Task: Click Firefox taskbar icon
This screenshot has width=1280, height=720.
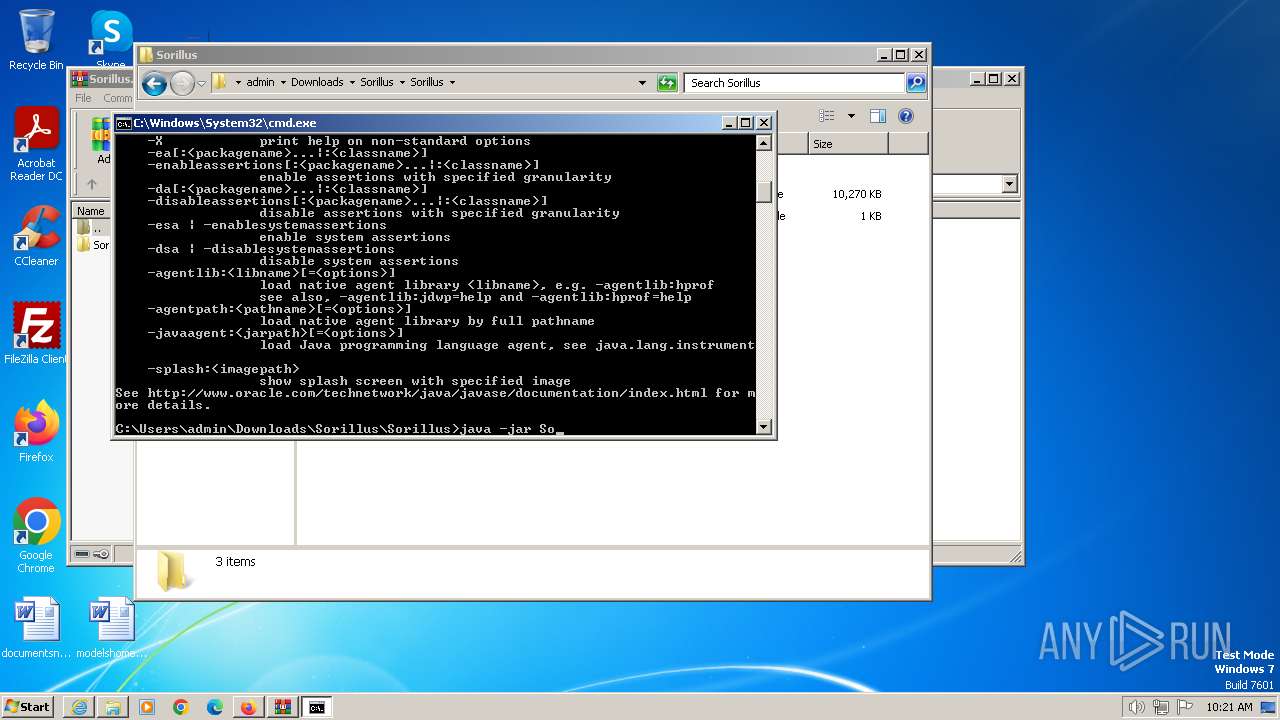Action: coord(248,707)
